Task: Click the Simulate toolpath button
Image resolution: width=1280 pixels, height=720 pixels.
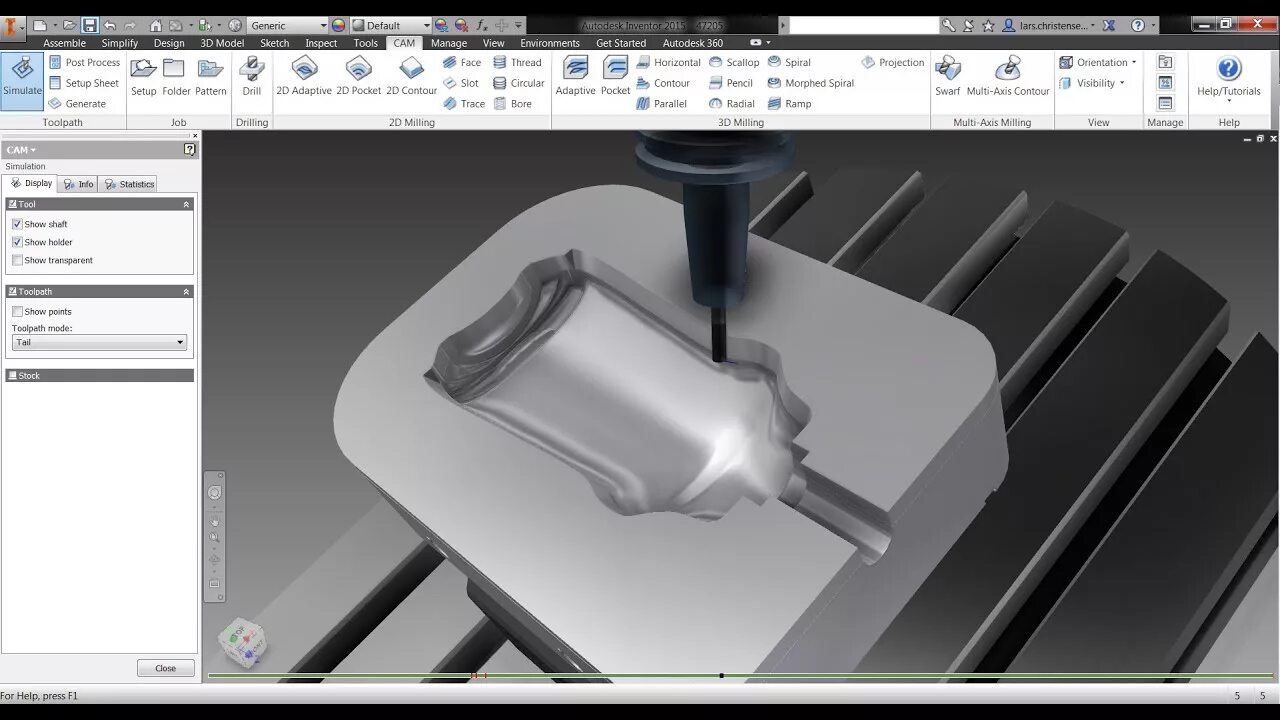Action: 22,78
